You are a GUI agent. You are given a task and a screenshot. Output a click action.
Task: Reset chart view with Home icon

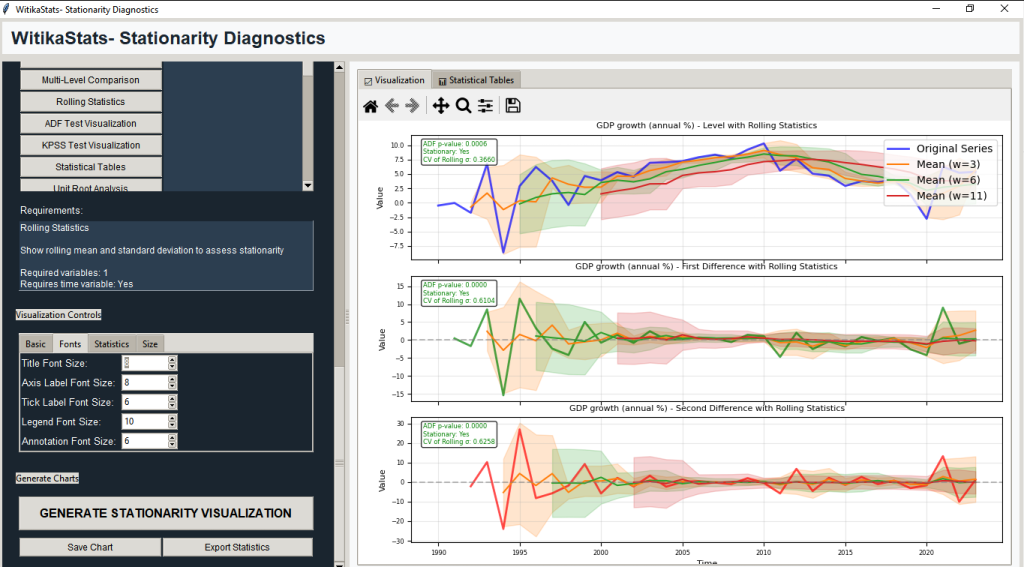pyautogui.click(x=370, y=106)
